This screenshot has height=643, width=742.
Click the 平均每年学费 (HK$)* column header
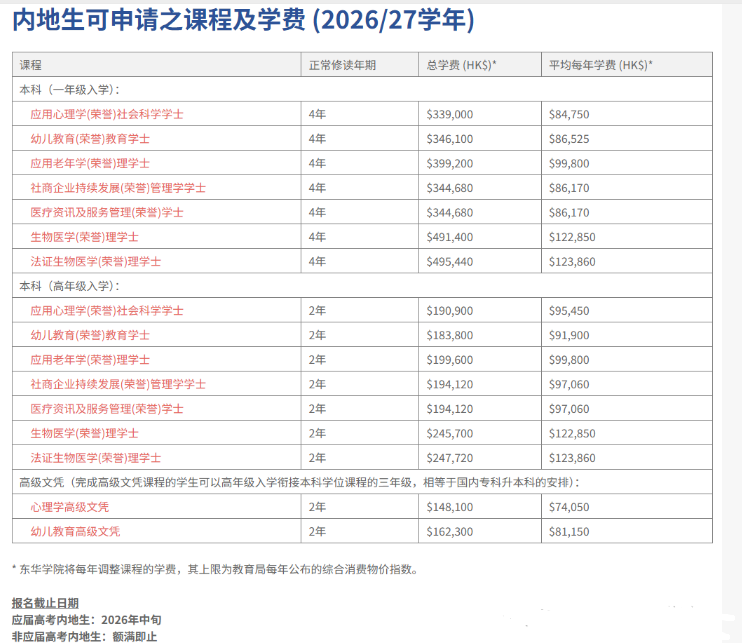[600, 65]
